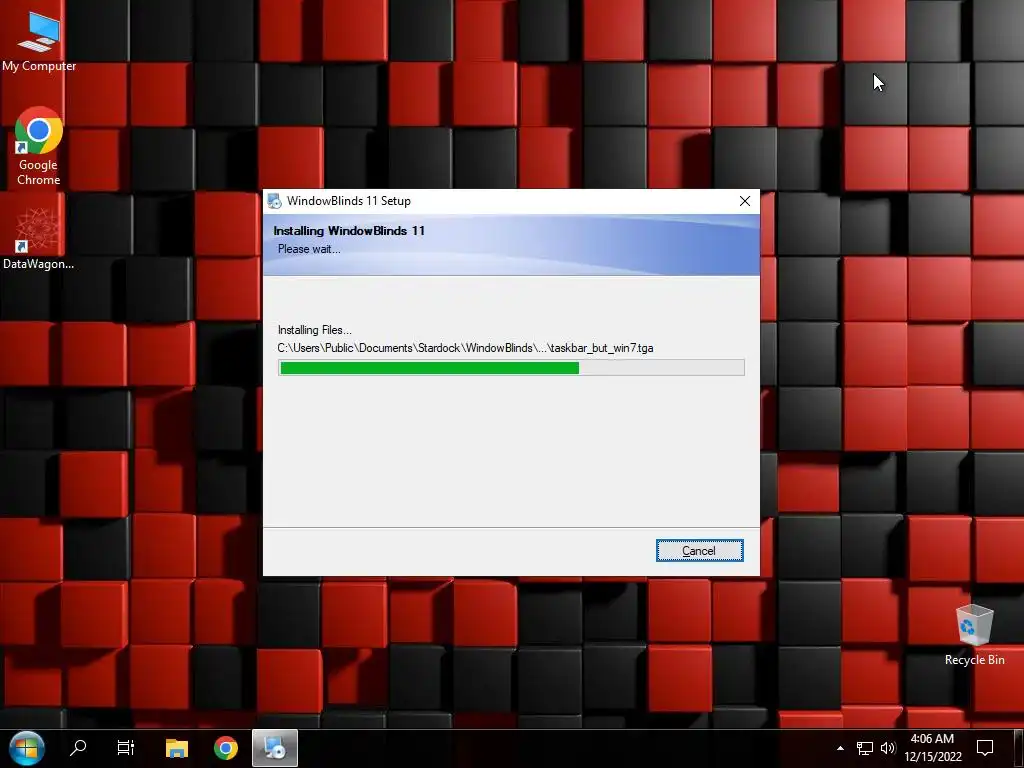Open network status tray icon

[865, 748]
